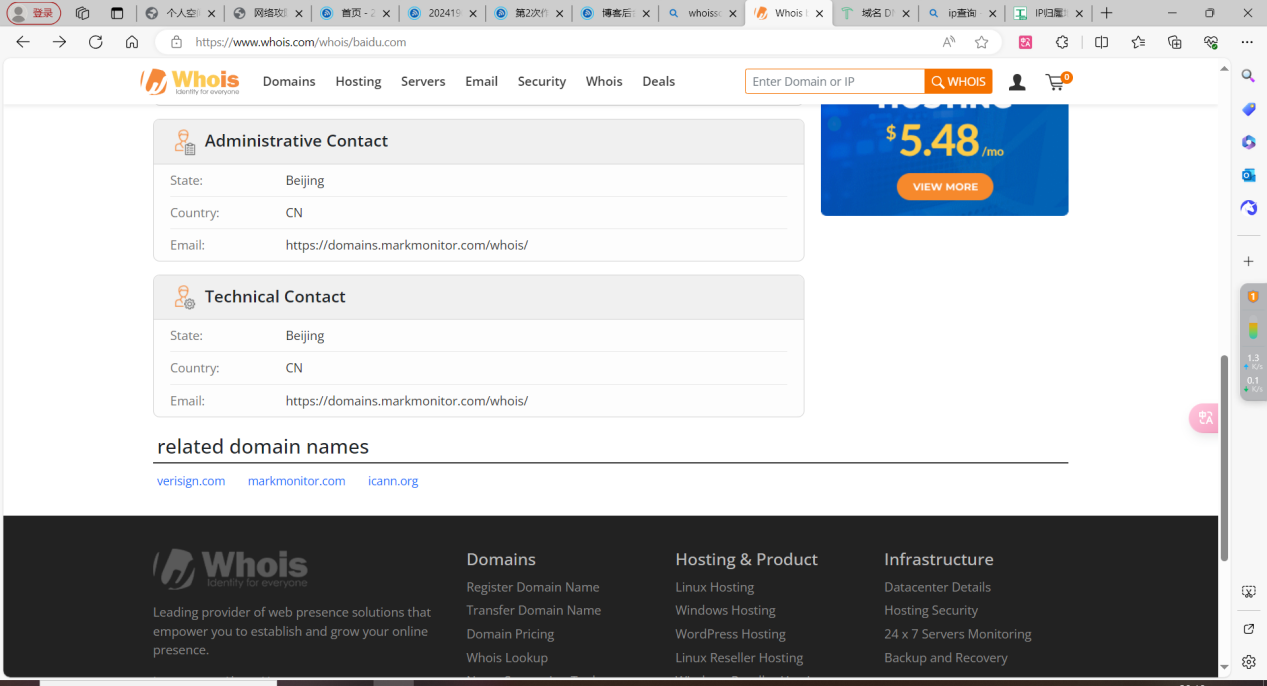The width and height of the screenshot is (1267, 686).
Task: Click the page refresh icon
Action: [96, 42]
